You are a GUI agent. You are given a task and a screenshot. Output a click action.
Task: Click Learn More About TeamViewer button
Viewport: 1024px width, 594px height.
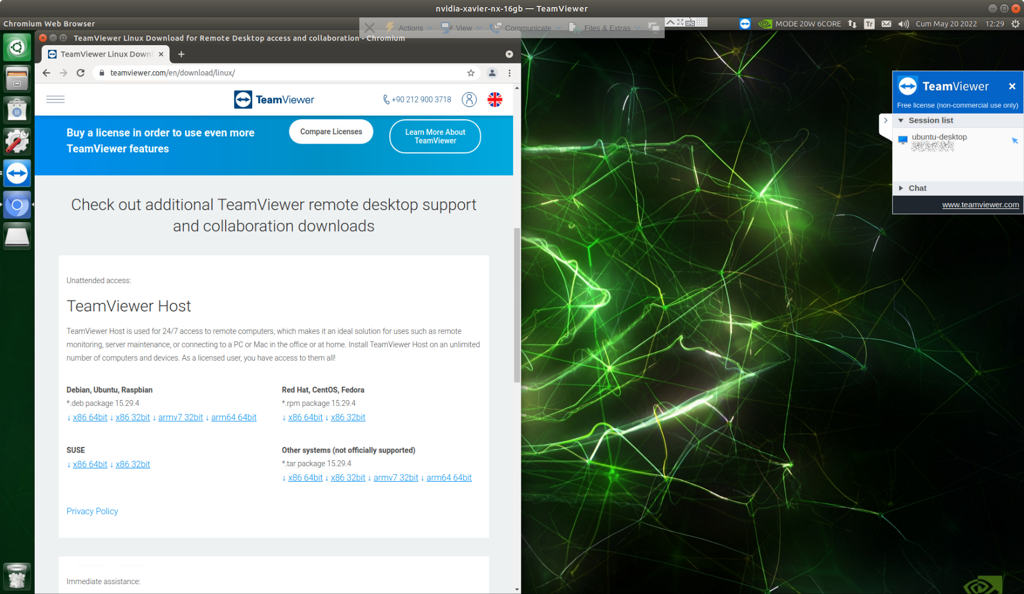click(435, 136)
